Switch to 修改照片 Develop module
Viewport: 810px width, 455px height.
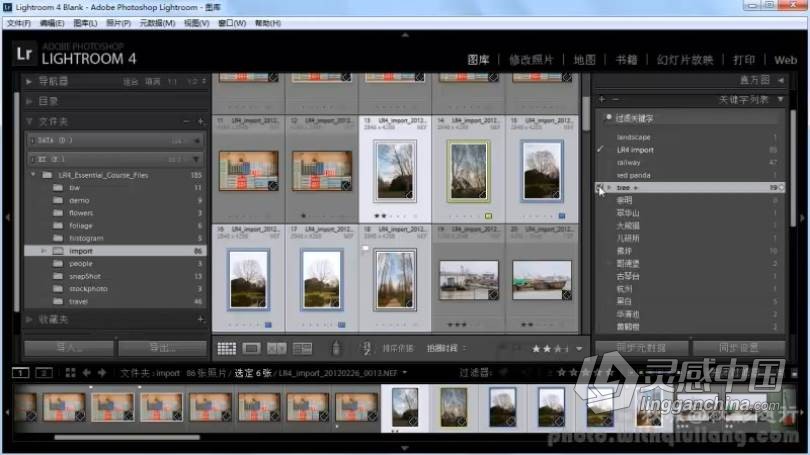pos(531,60)
